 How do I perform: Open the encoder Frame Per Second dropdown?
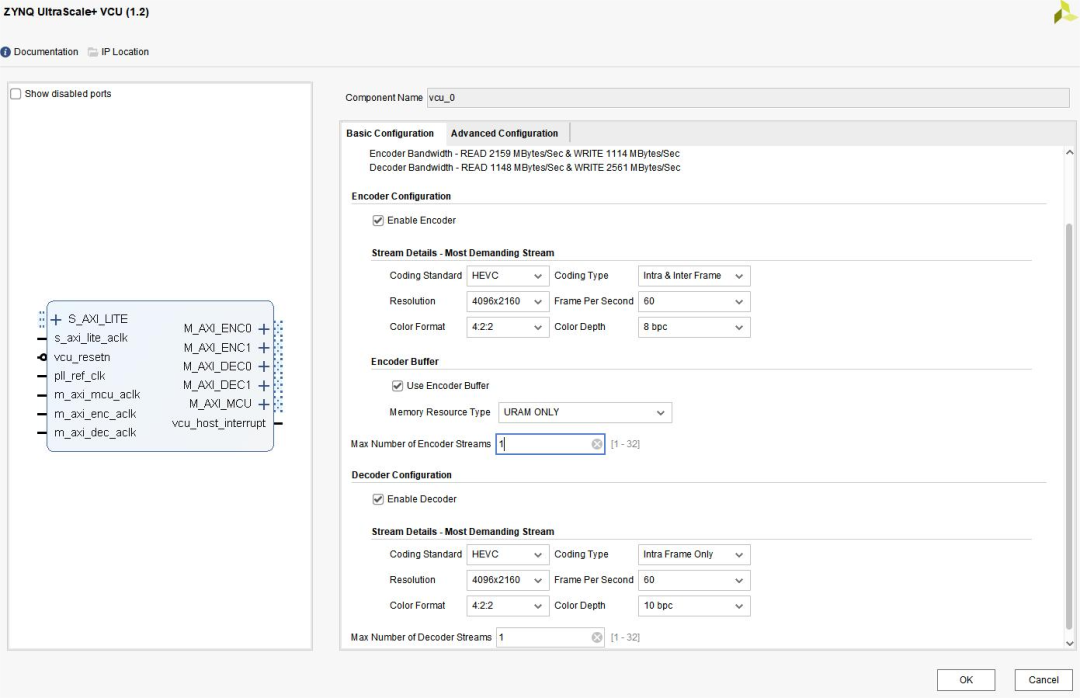tap(694, 301)
